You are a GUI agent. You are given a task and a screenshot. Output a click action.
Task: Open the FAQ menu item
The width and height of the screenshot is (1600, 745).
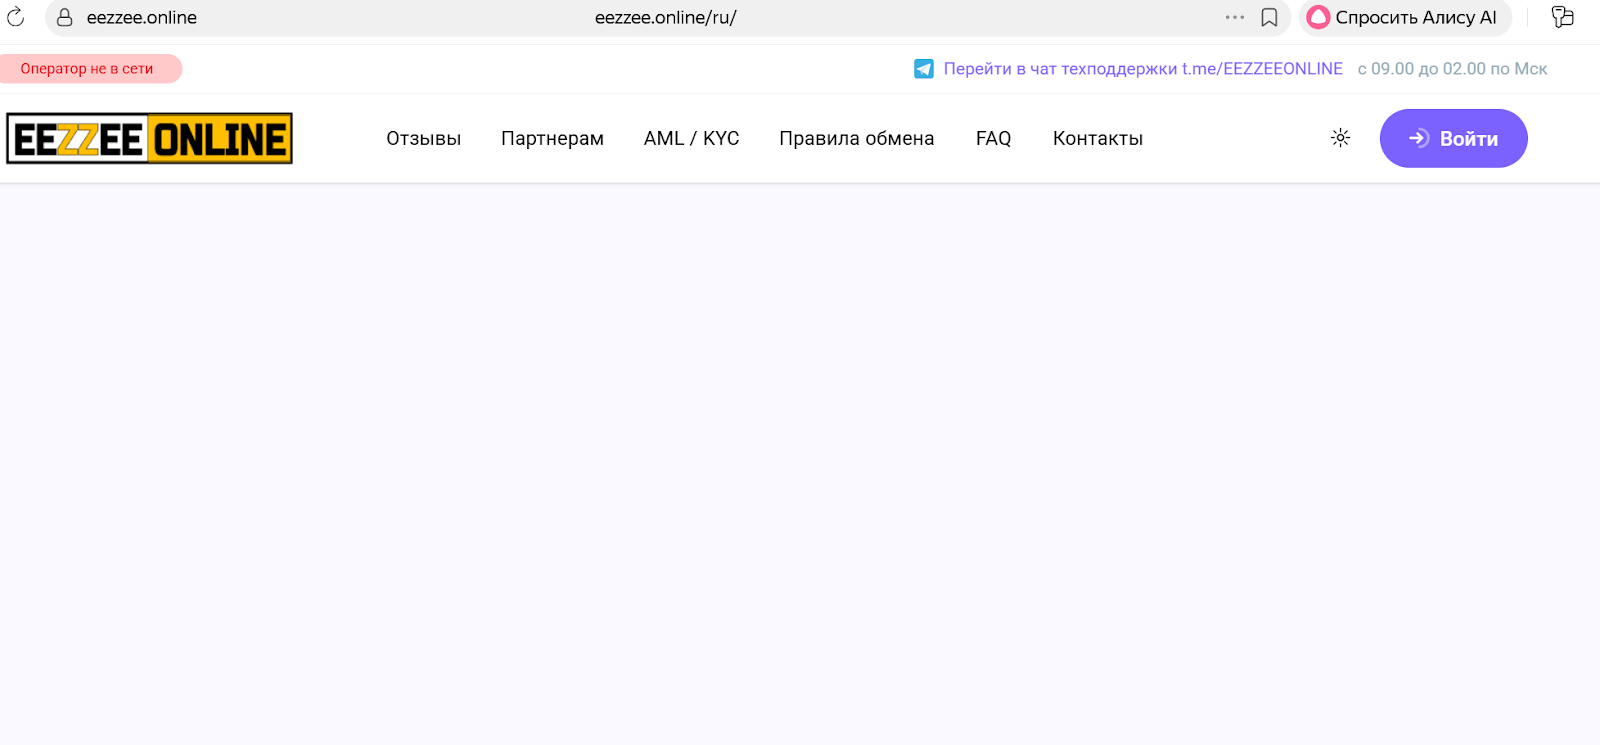(994, 139)
